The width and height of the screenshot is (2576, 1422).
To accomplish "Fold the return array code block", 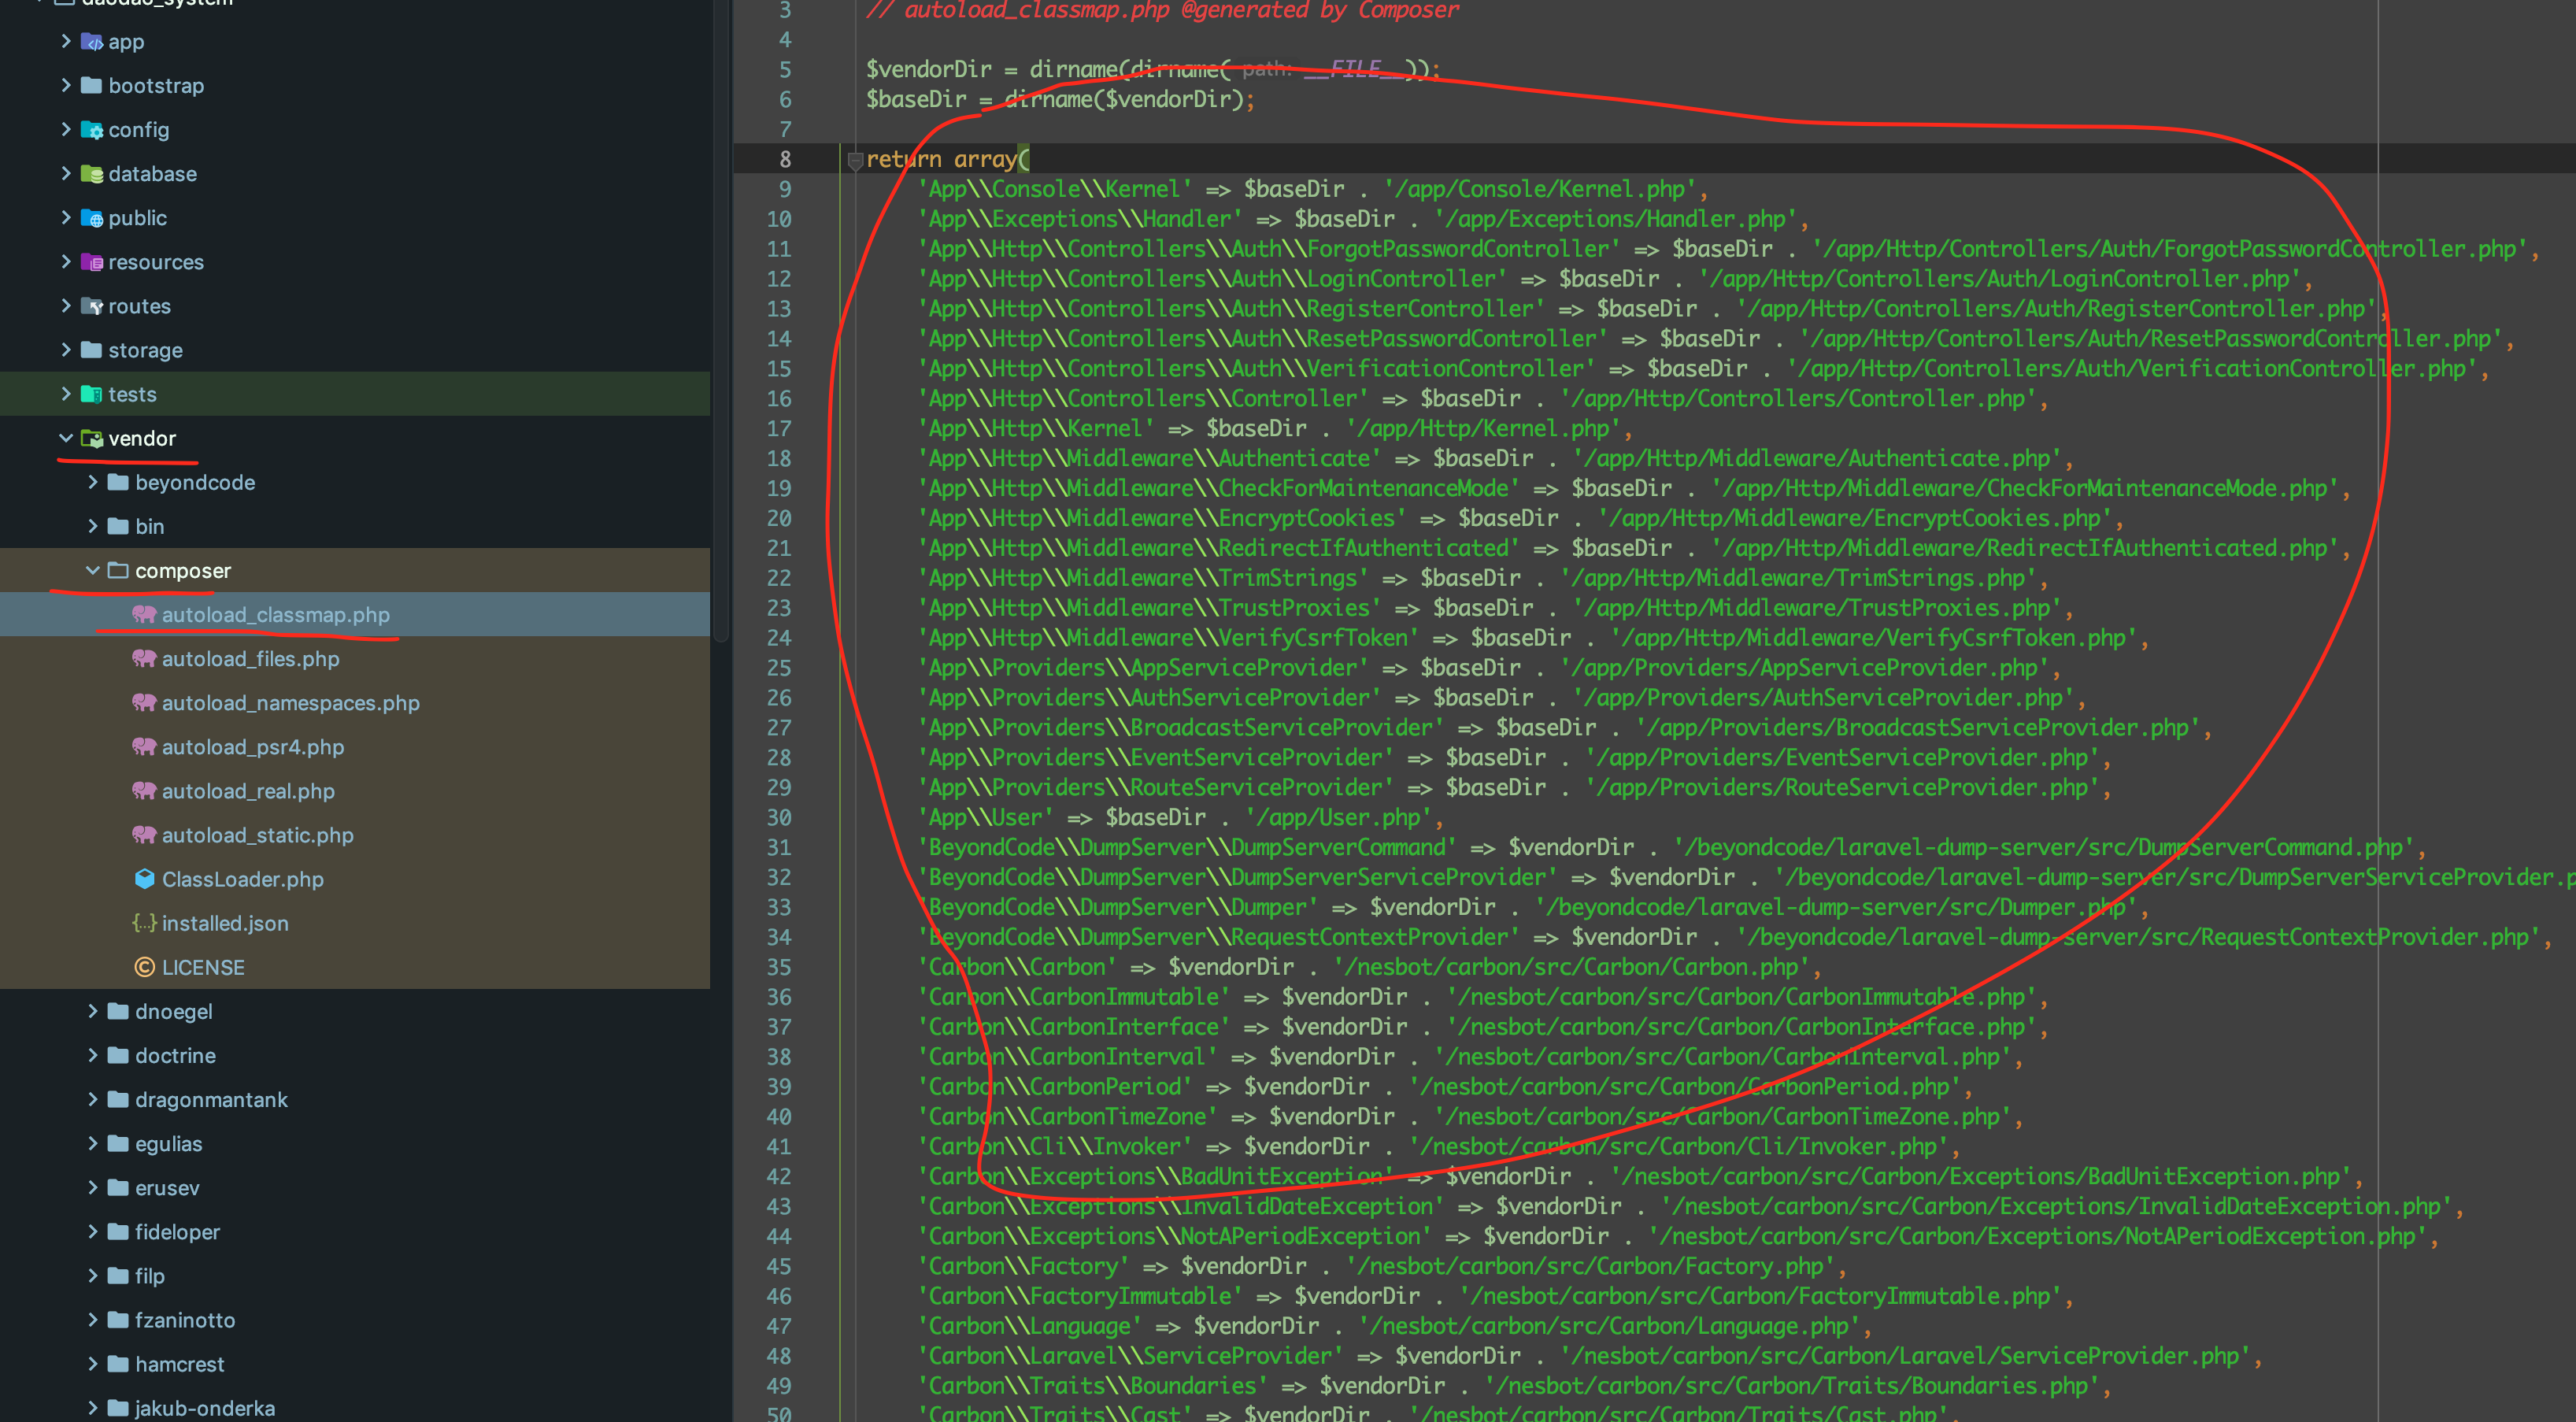I will click(x=855, y=160).
